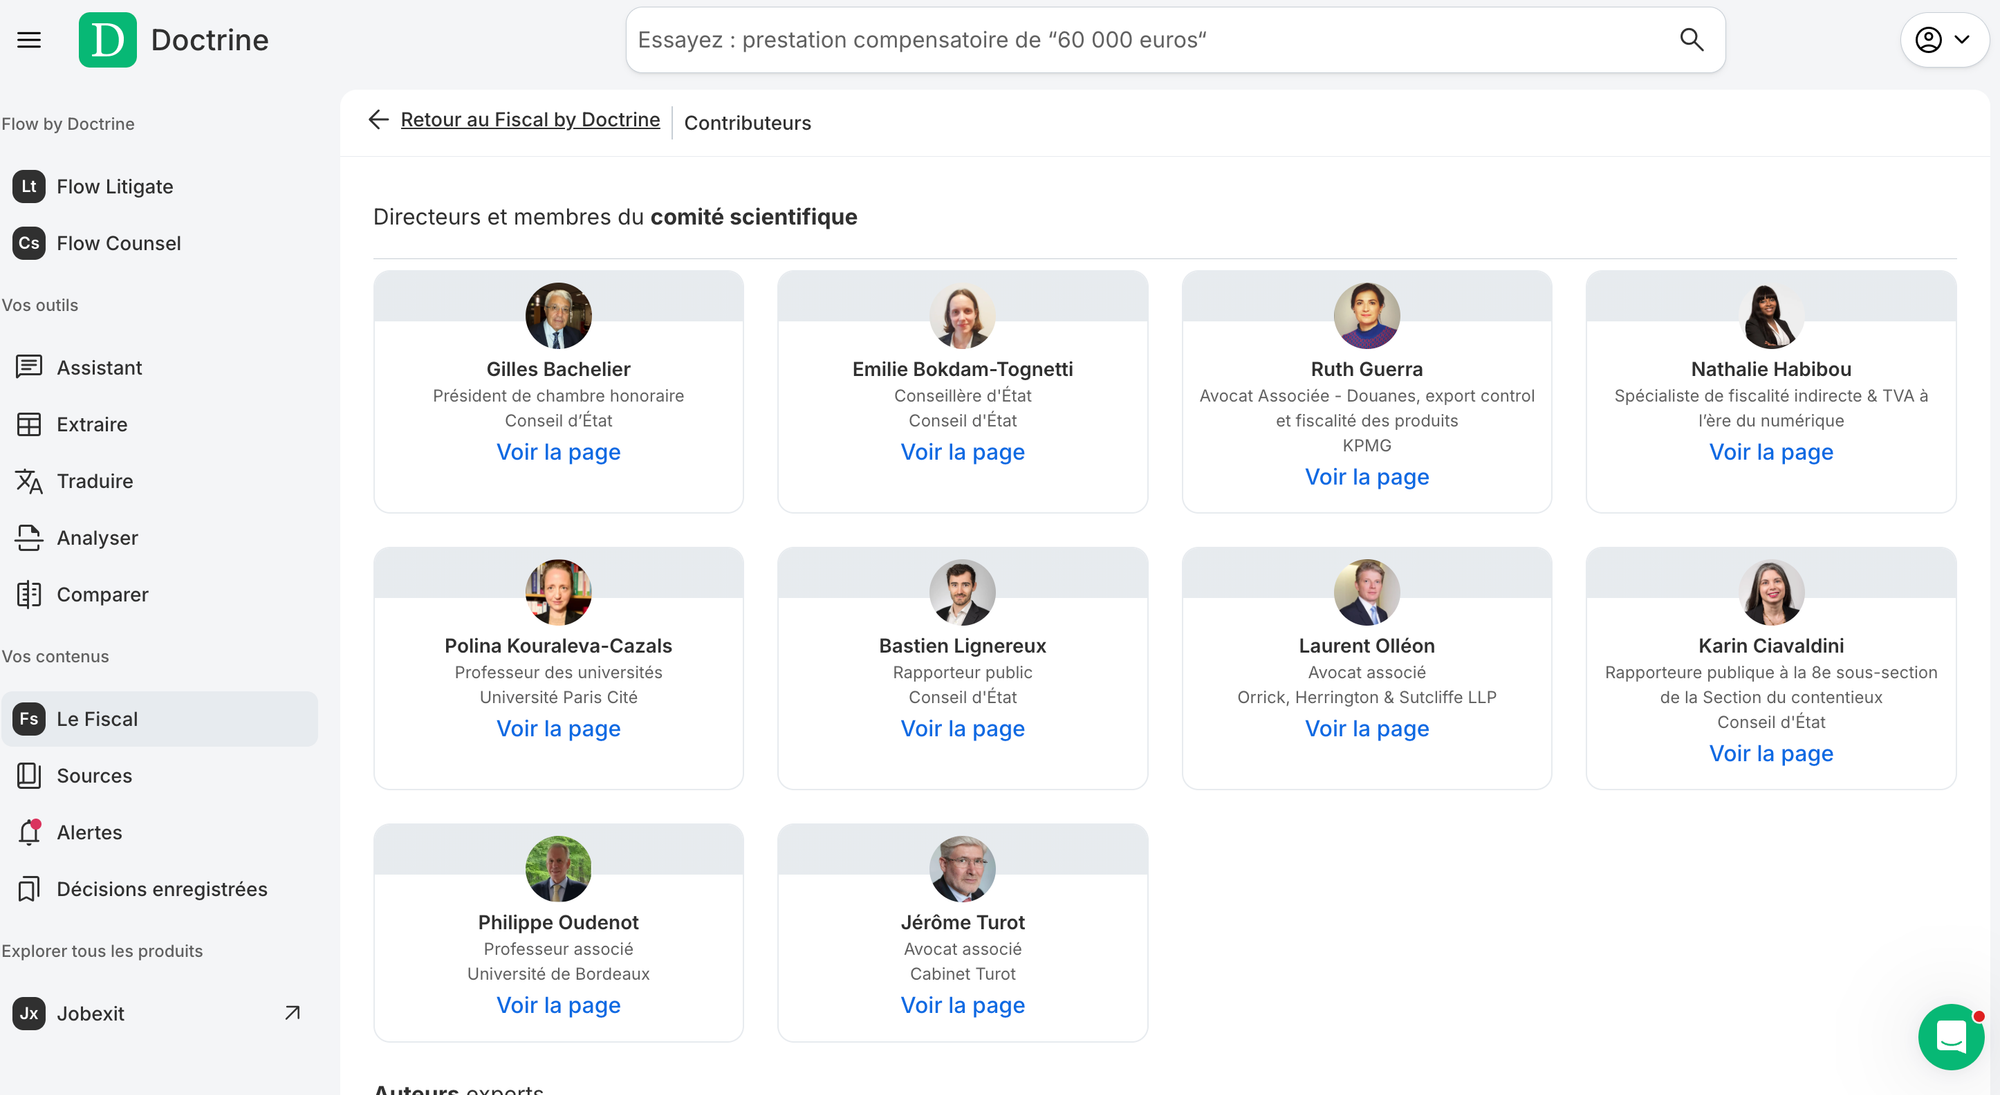The width and height of the screenshot is (2000, 1095).
Task: Click the Doctrine green logo
Action: coord(108,40)
